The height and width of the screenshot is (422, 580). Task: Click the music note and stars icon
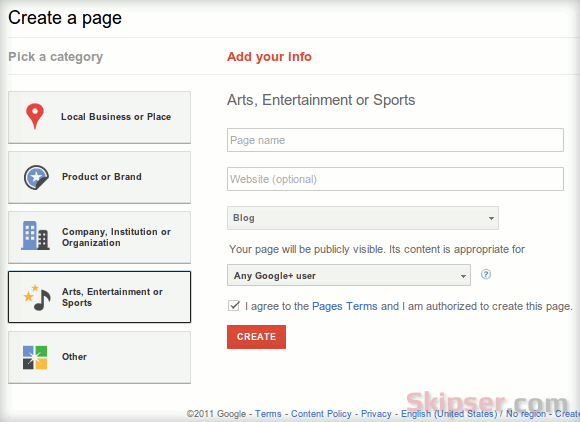click(x=37, y=297)
